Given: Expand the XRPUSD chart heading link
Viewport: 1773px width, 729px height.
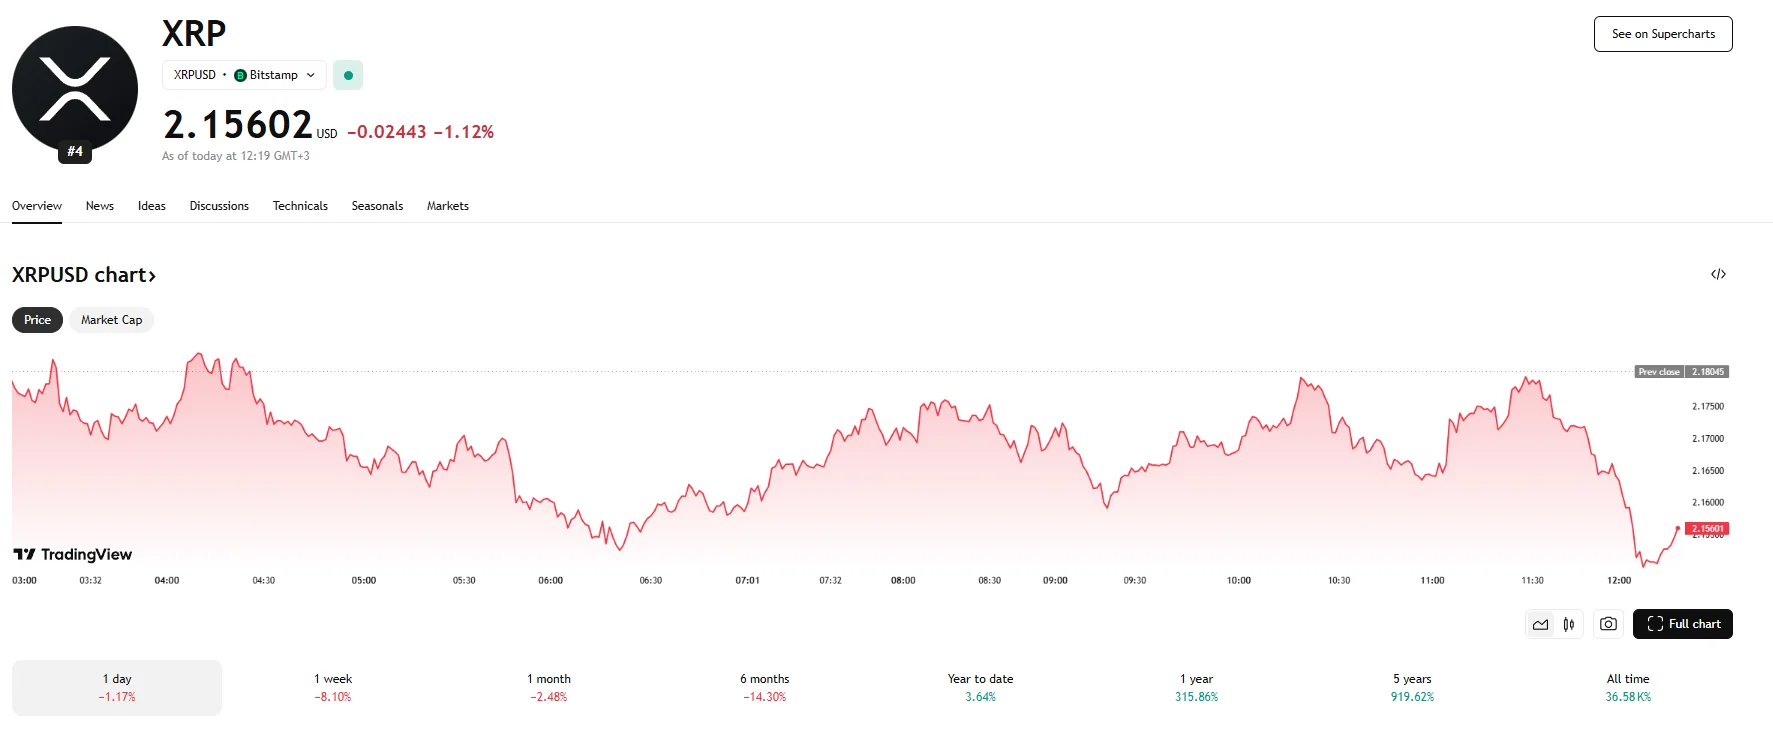Looking at the screenshot, I should (x=84, y=275).
